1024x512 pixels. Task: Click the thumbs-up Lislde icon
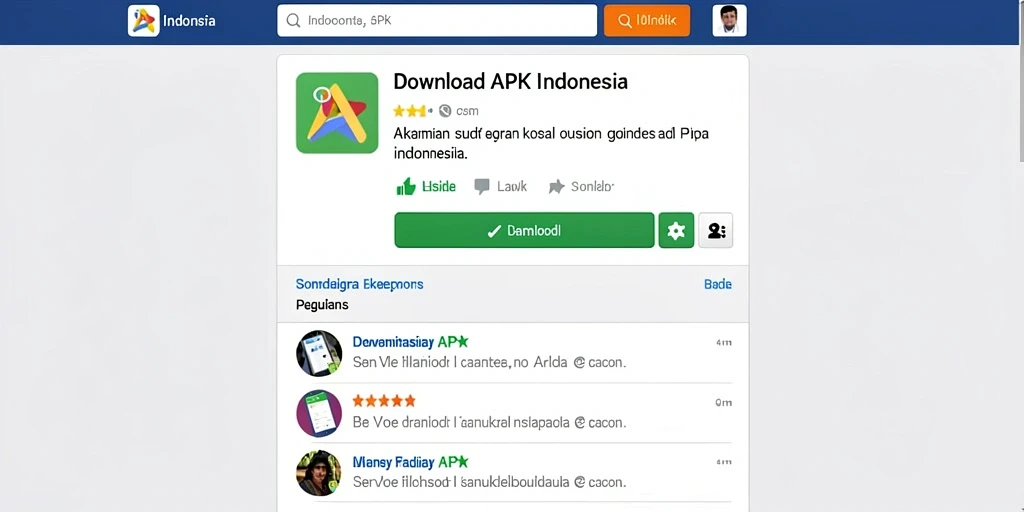pos(406,187)
